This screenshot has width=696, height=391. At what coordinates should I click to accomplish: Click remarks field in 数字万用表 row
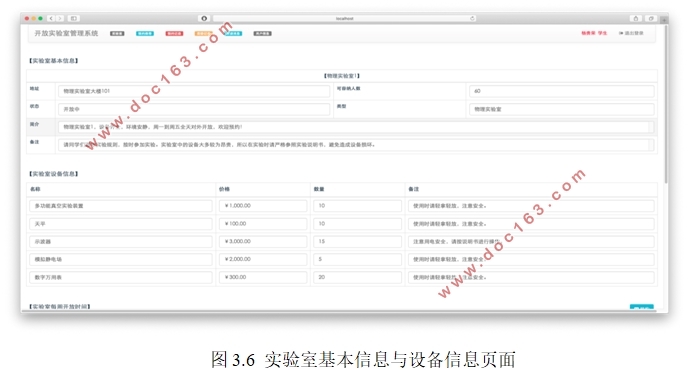pos(531,277)
